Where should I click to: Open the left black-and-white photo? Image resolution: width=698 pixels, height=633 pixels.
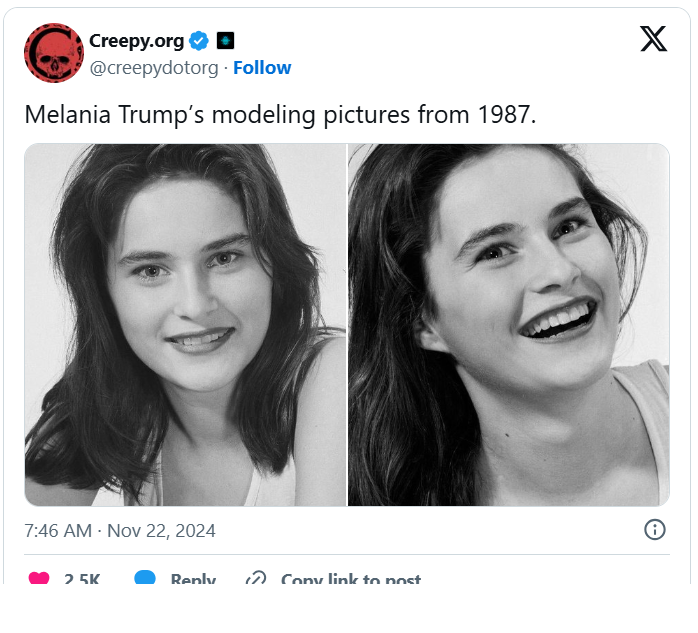pyautogui.click(x=185, y=325)
